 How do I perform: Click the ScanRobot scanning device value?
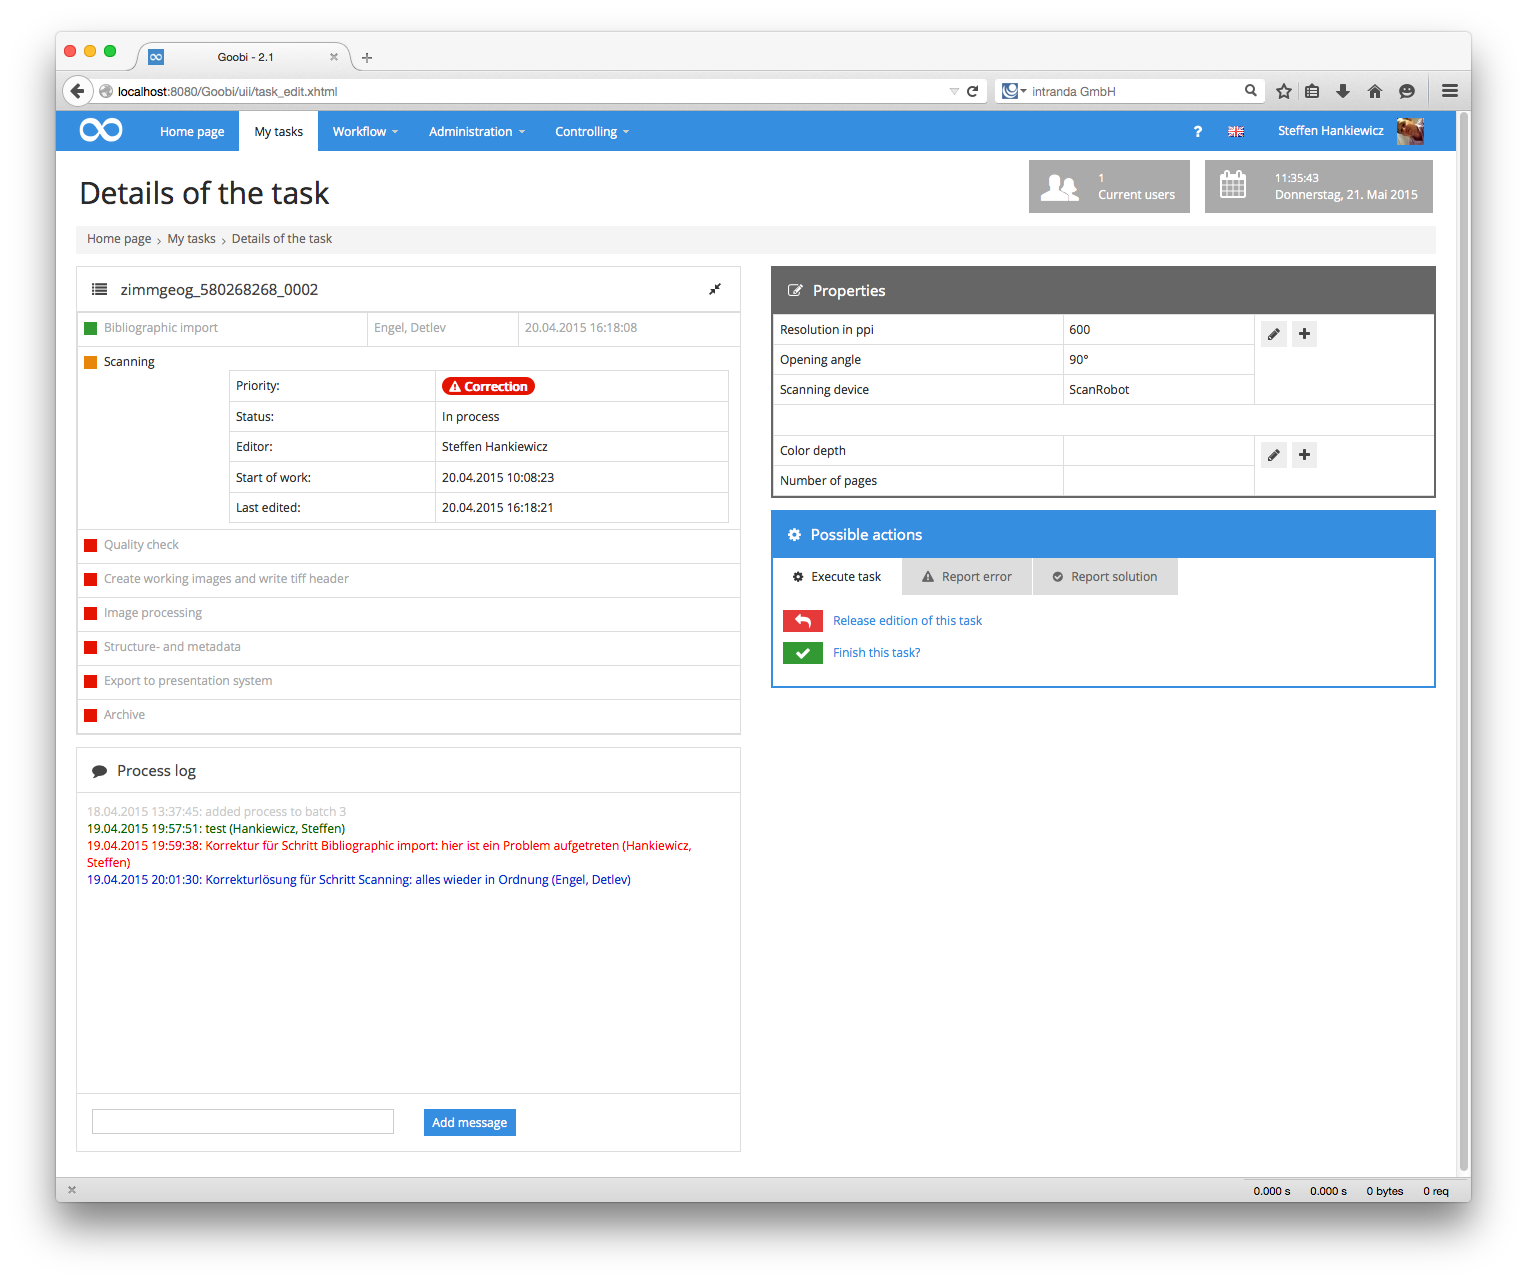[1099, 390]
